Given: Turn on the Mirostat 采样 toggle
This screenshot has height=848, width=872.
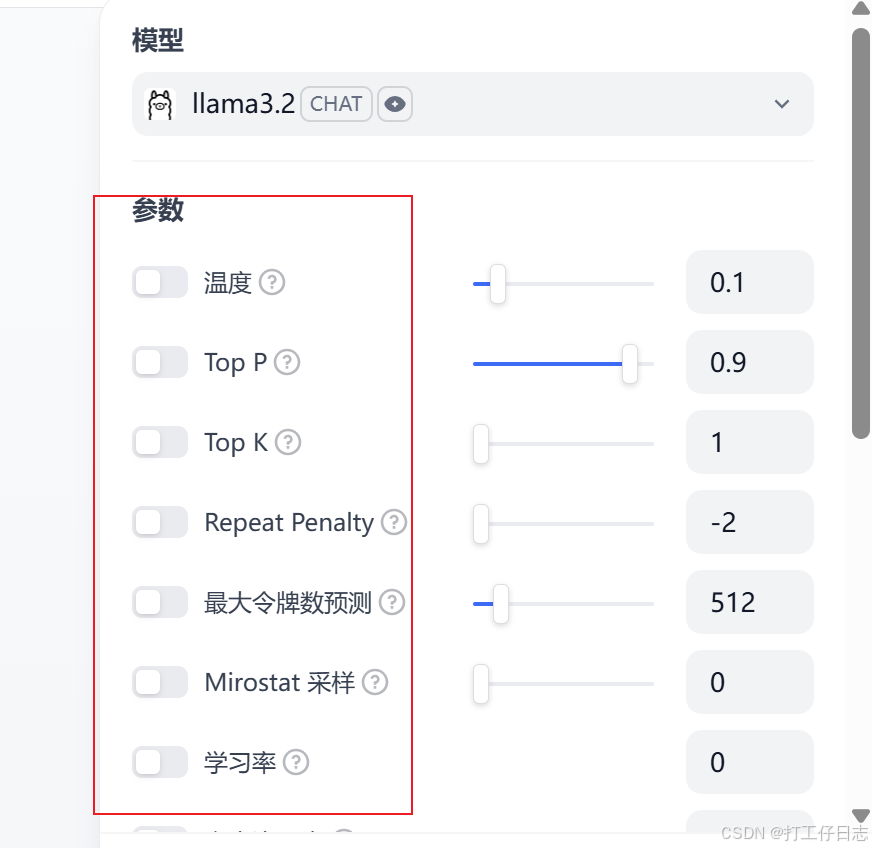Looking at the screenshot, I should coord(159,682).
